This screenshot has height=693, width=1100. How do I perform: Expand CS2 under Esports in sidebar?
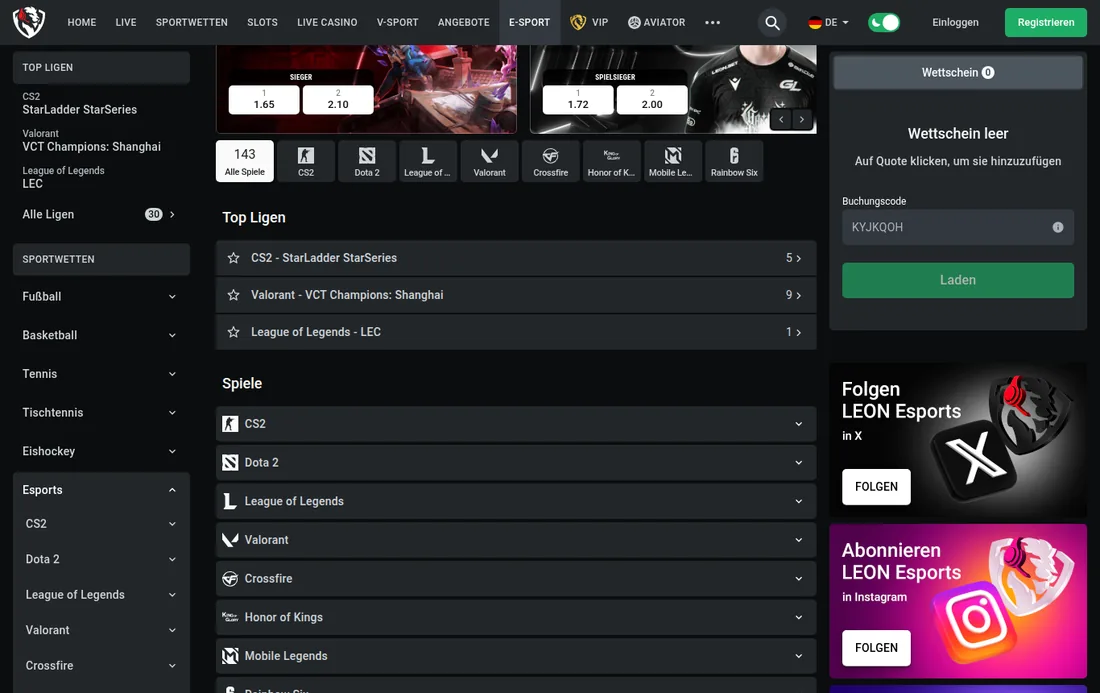click(x=101, y=524)
